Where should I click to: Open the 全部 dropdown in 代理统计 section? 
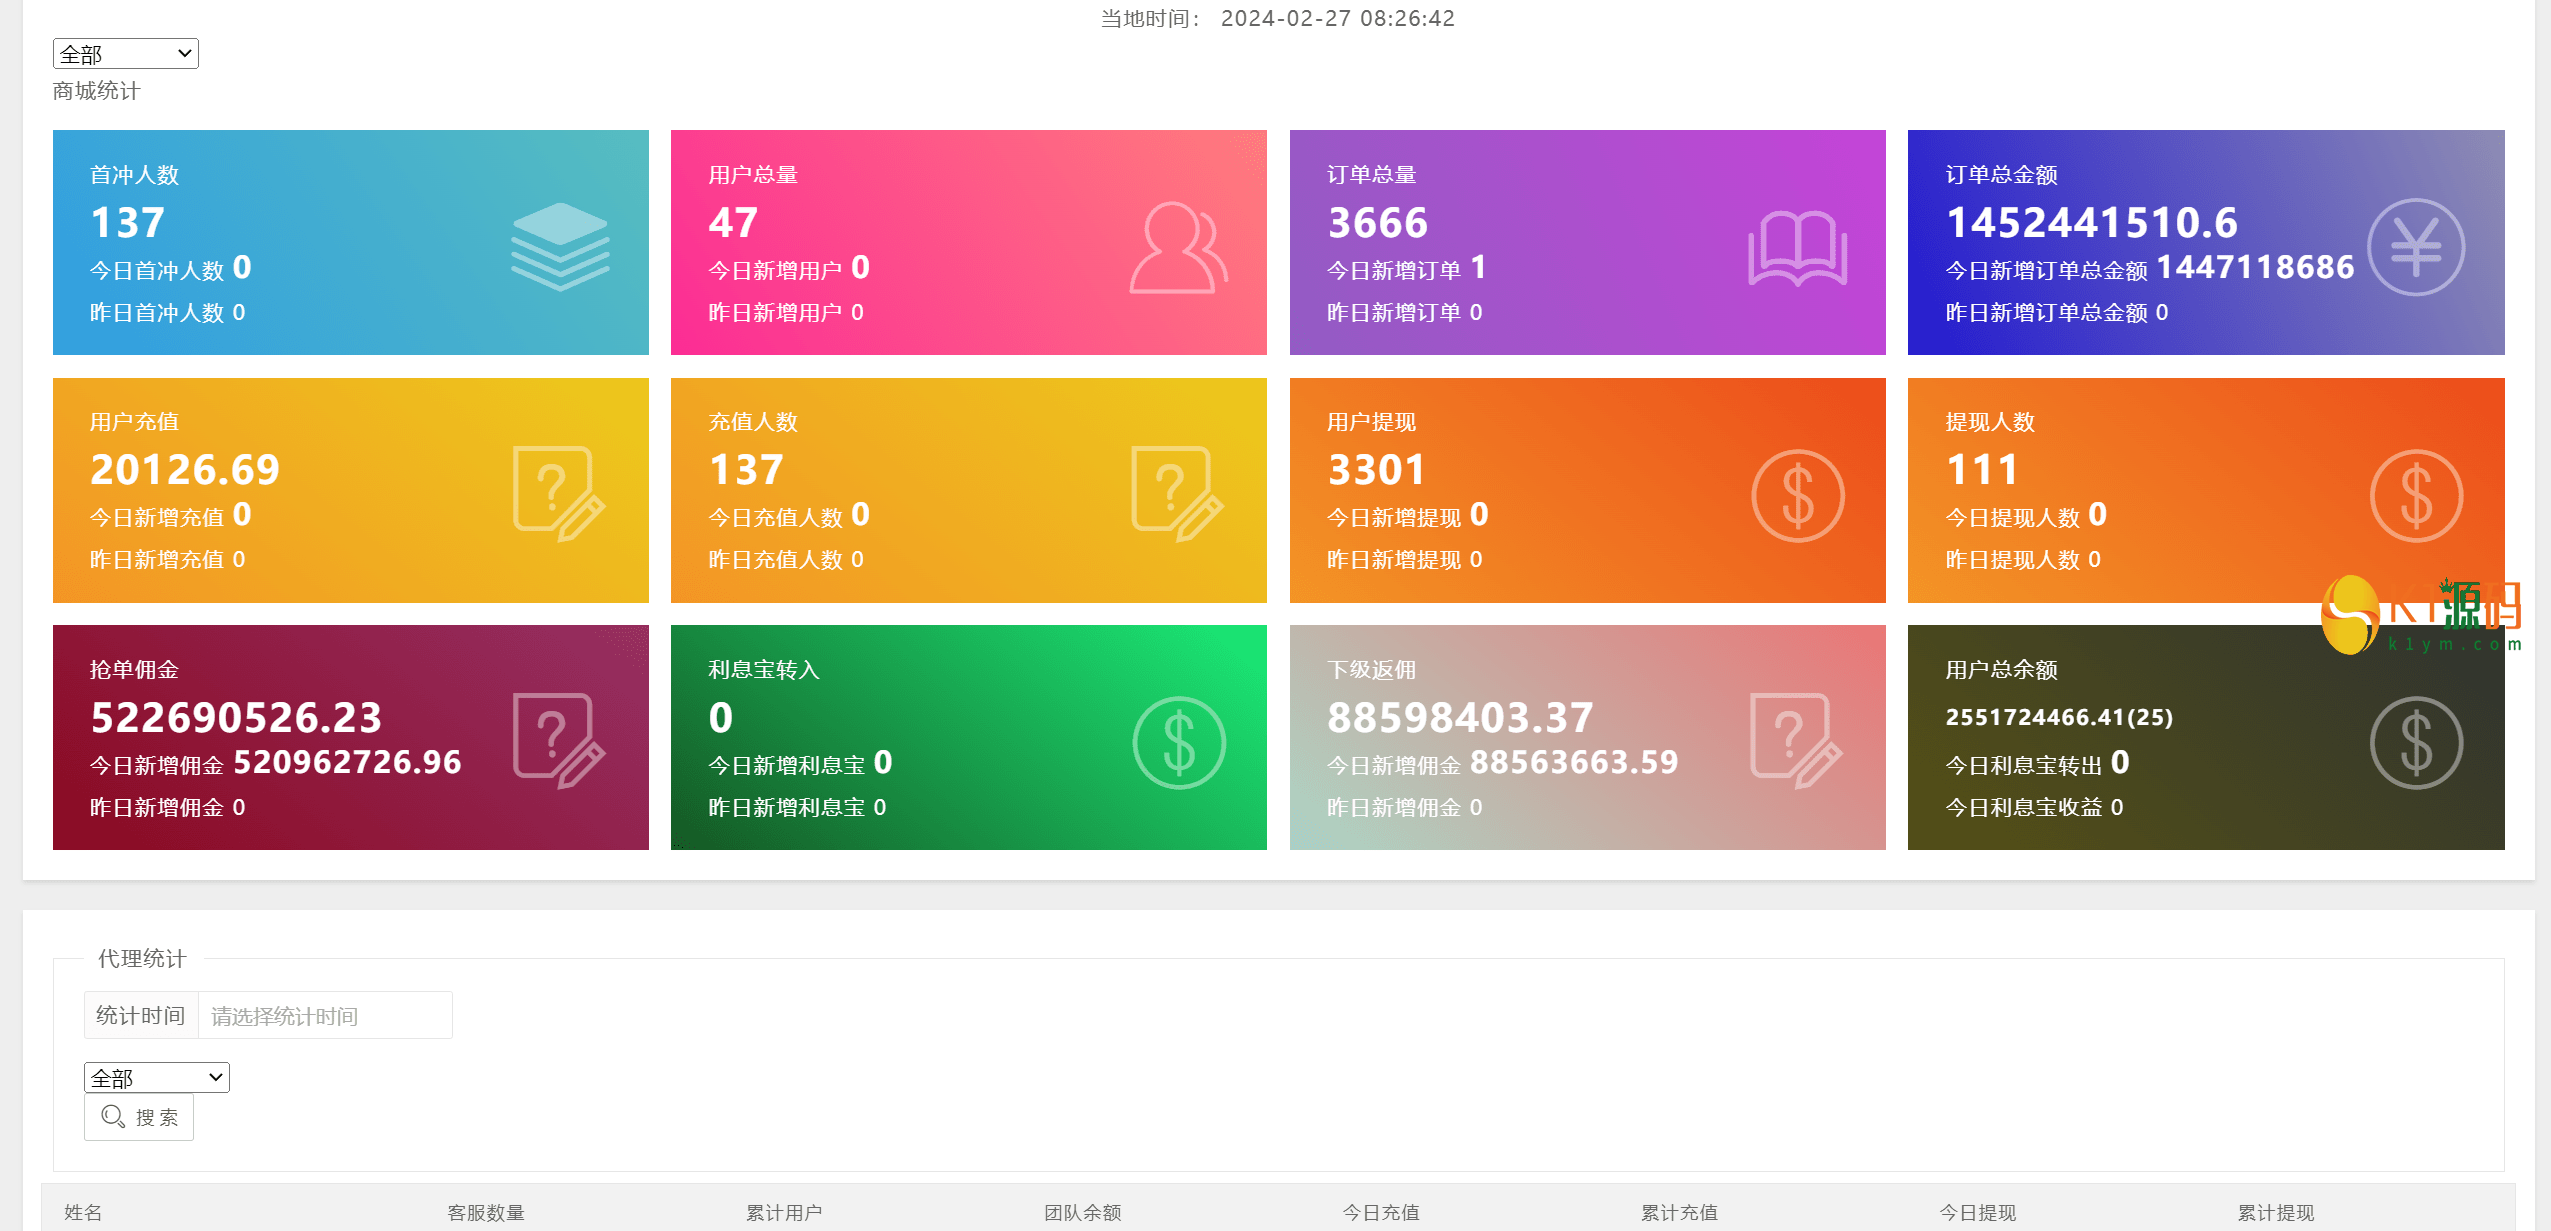pos(156,1077)
